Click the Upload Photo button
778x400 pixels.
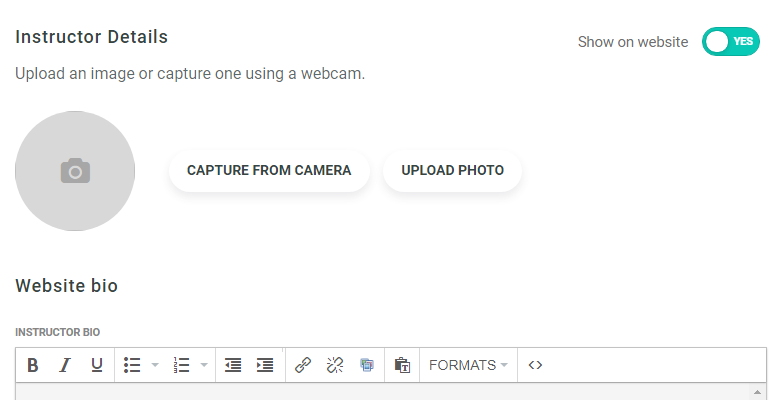[452, 171]
